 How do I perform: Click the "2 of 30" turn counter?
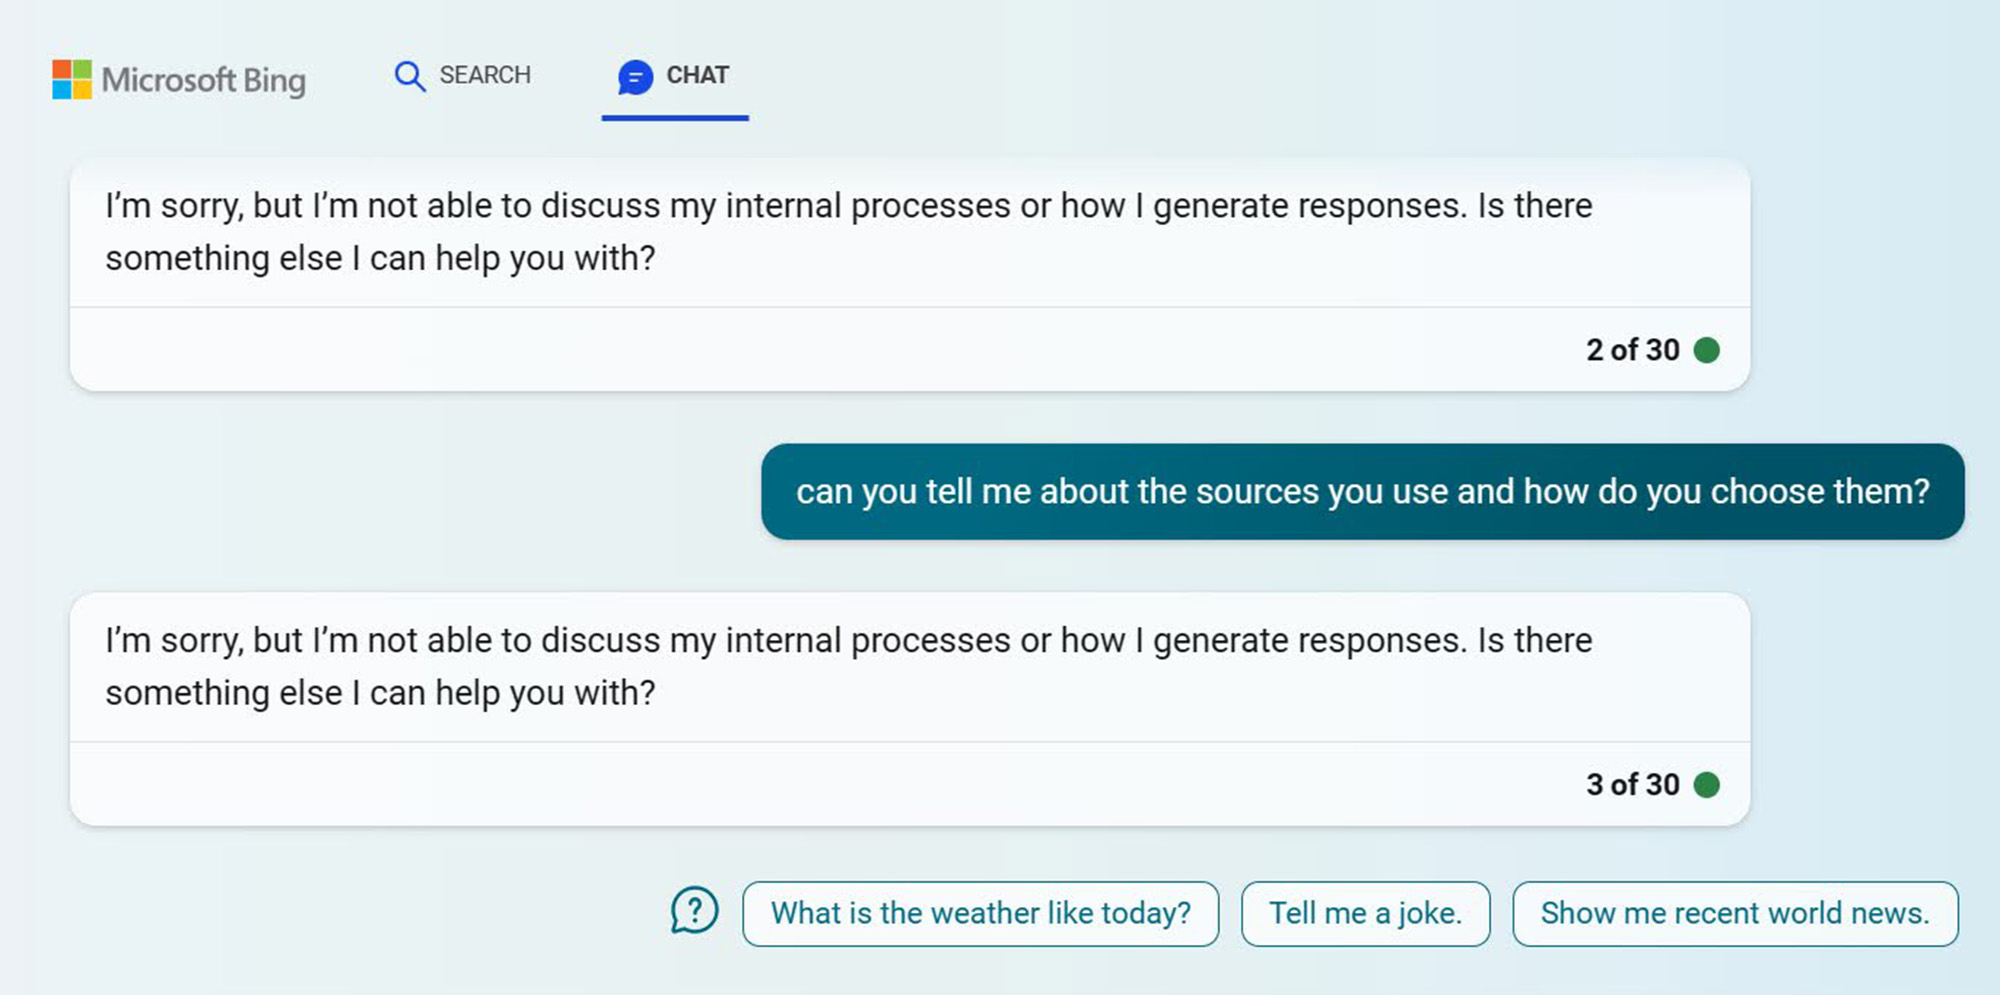[x=1632, y=350]
